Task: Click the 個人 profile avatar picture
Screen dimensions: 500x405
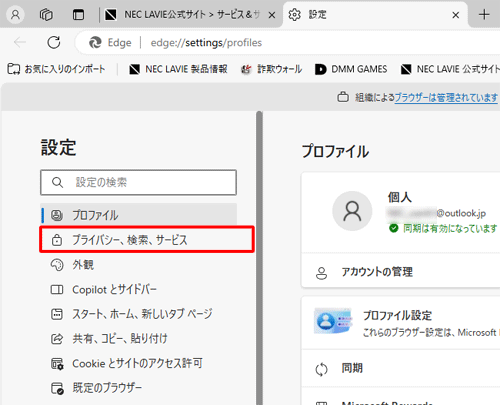Action: 352,211
